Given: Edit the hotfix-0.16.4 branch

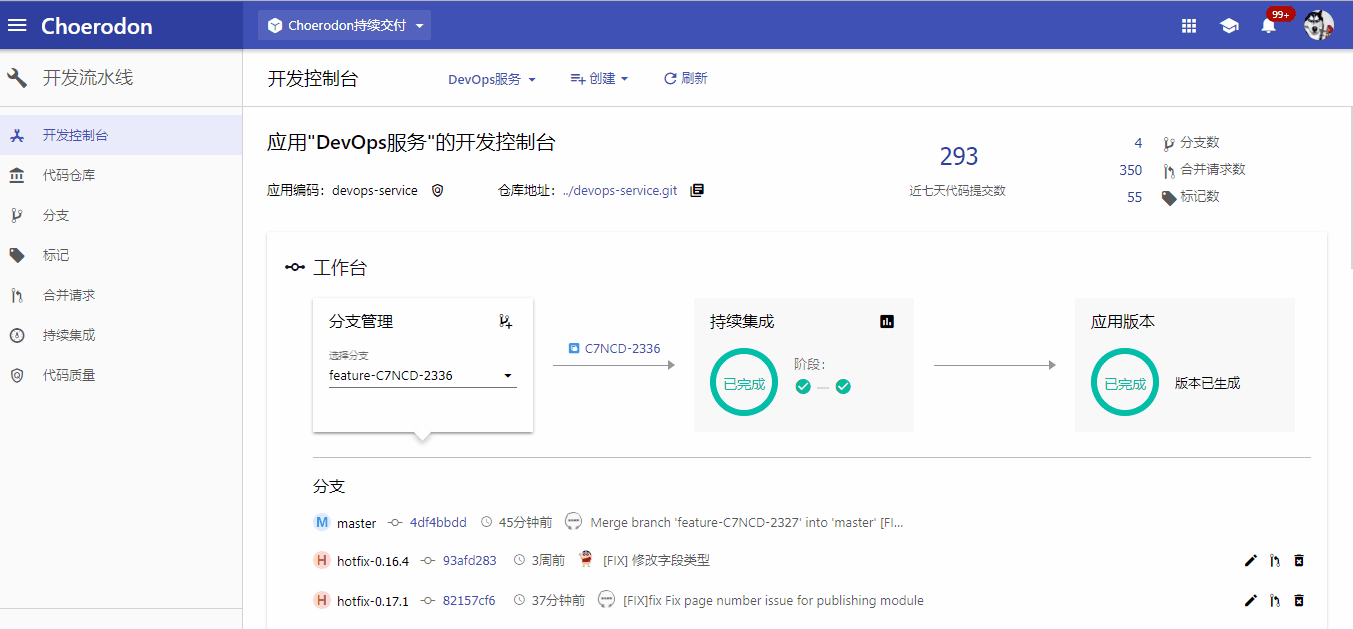Looking at the screenshot, I should [1250, 560].
